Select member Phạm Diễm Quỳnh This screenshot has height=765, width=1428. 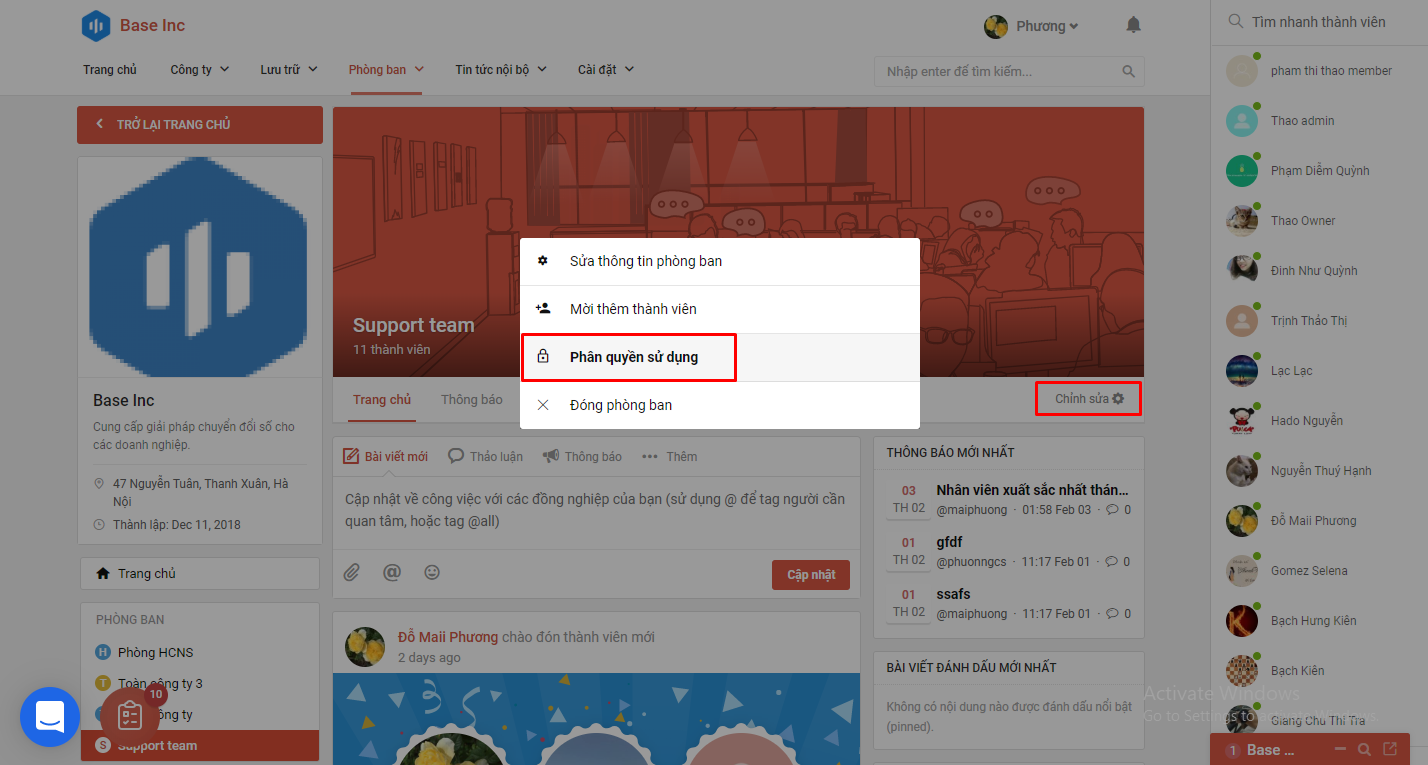coord(1319,171)
